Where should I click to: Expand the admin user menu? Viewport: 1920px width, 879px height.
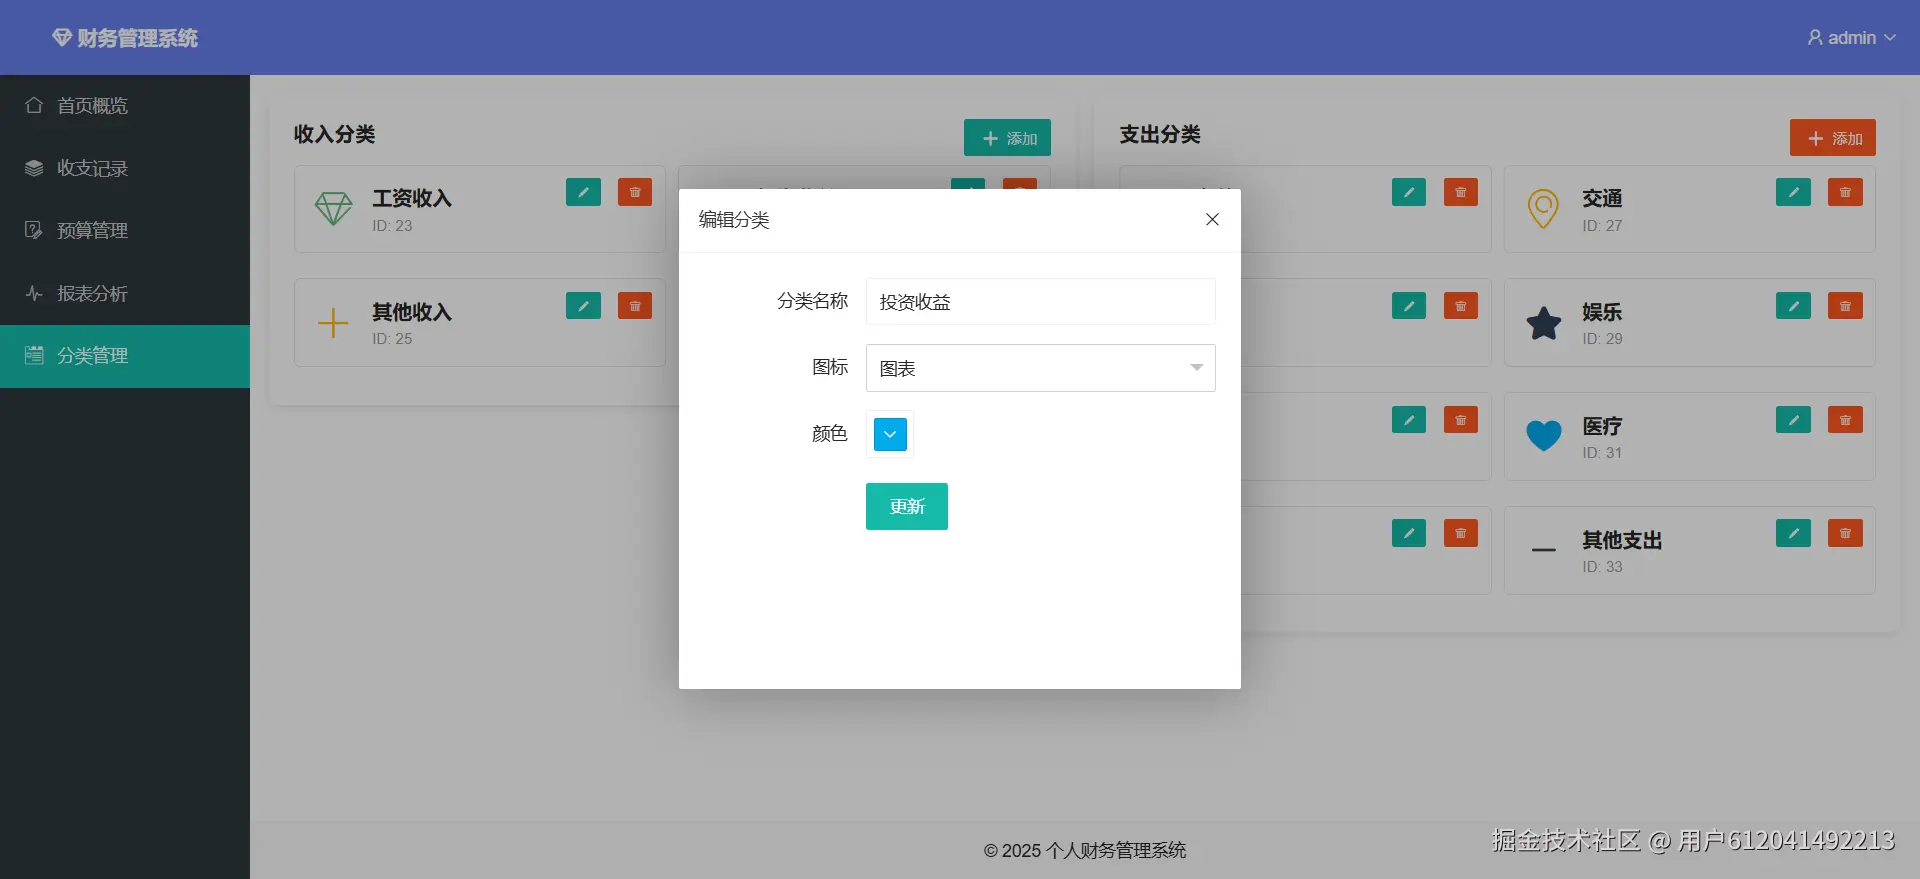pos(1851,38)
